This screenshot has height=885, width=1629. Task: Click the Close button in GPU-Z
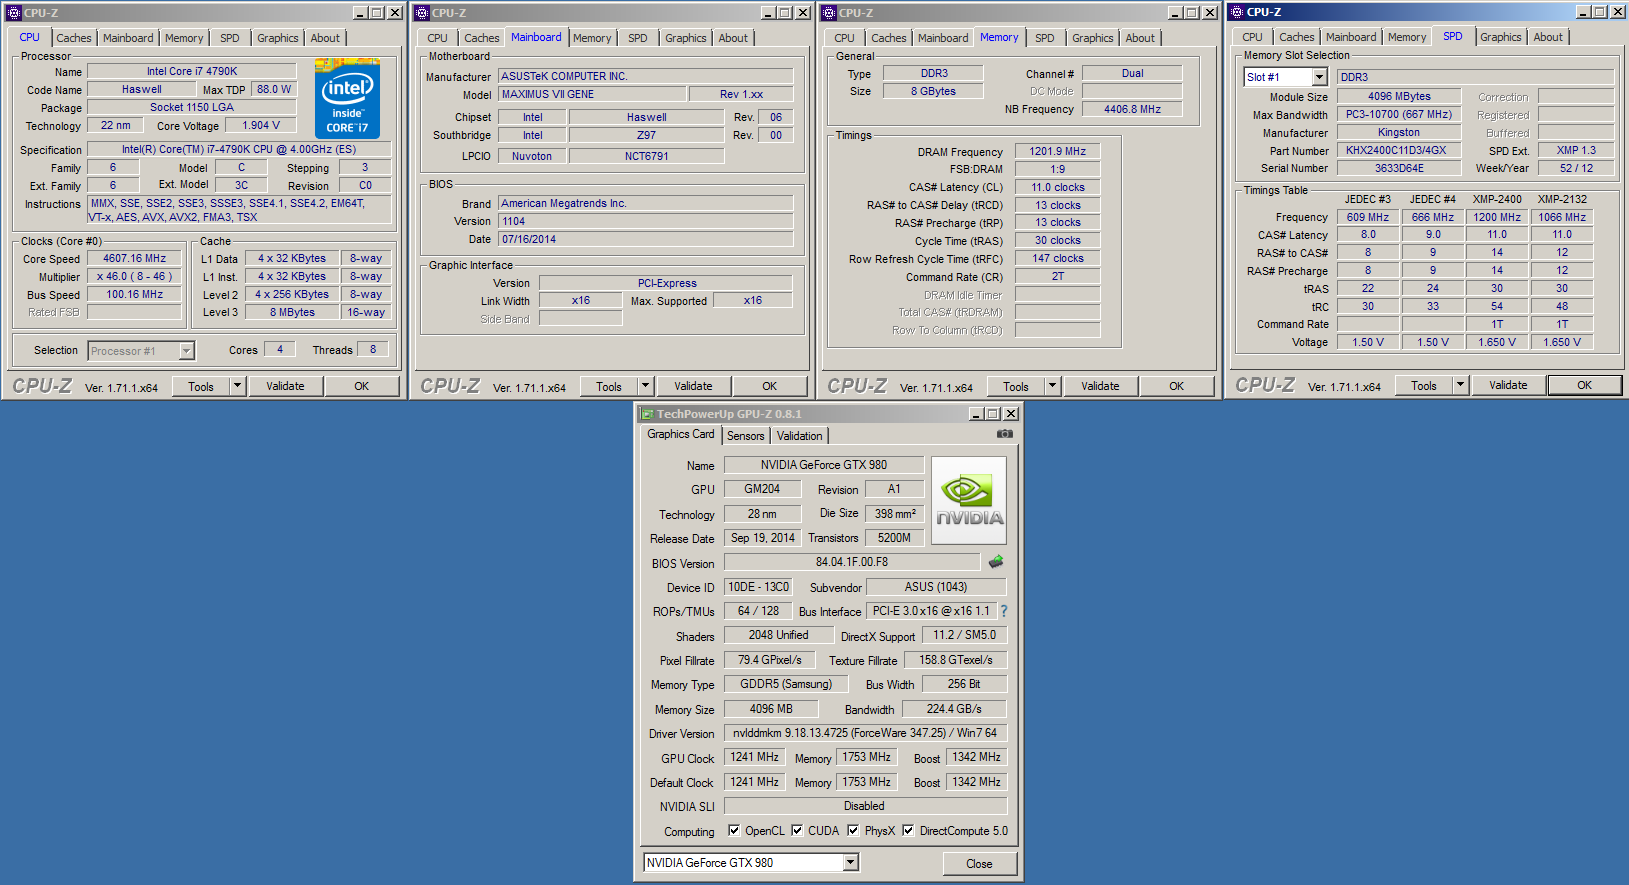[x=979, y=864]
